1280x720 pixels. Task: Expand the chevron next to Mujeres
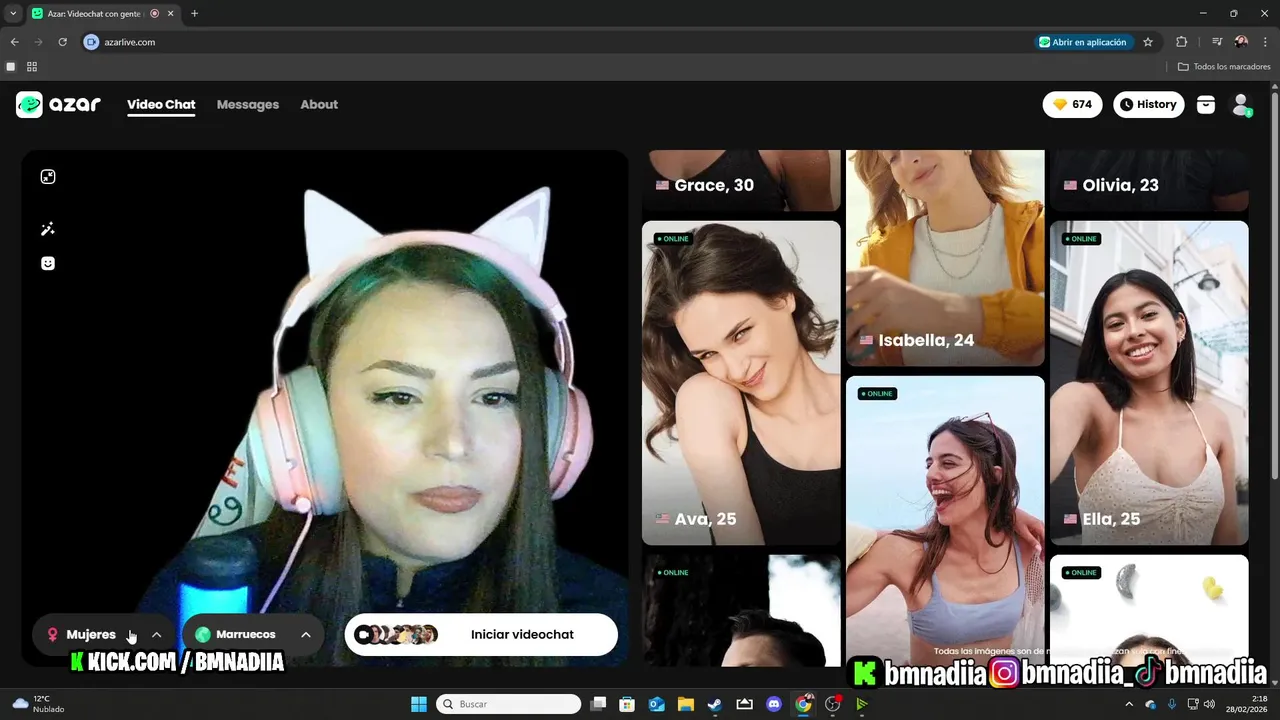156,634
